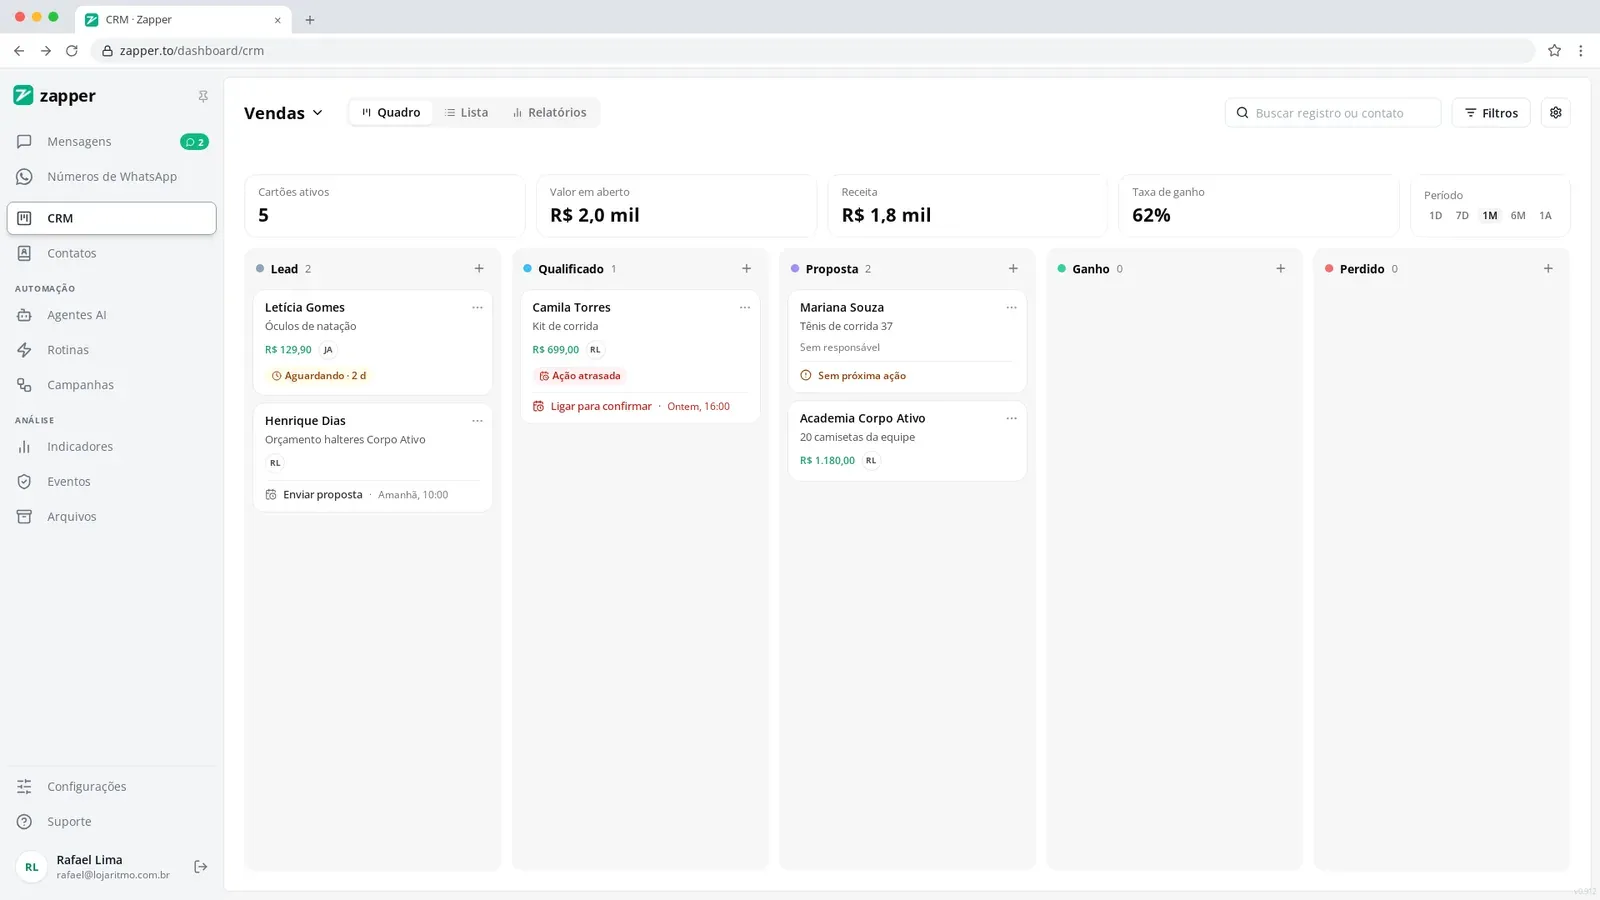Open Números de WhatsApp in the sidebar
This screenshot has height=900, width=1600.
[x=111, y=177]
